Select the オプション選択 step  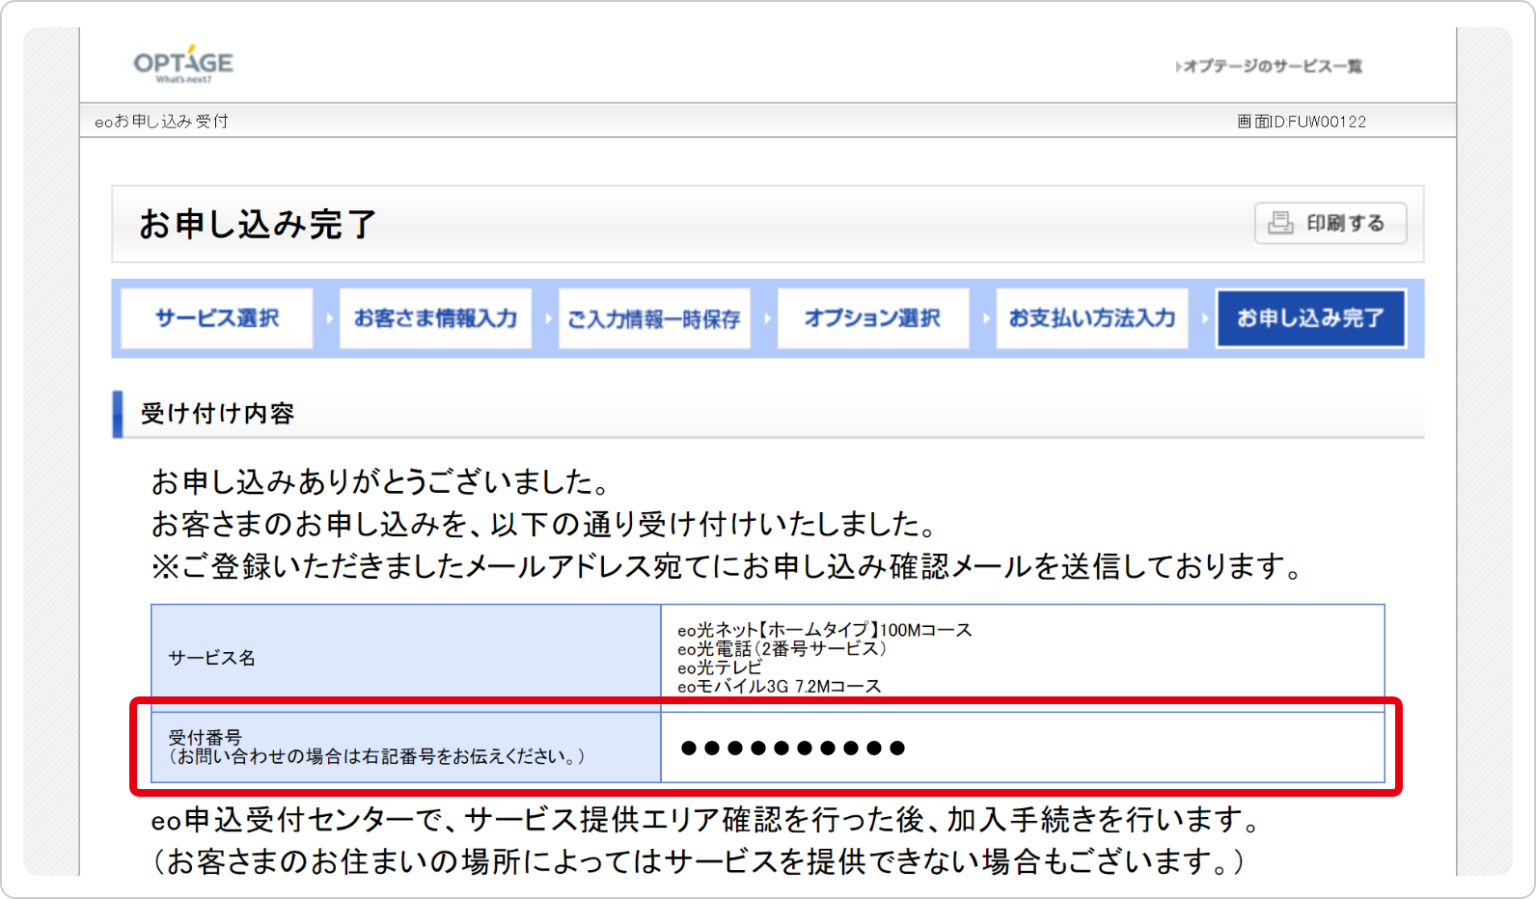tap(872, 317)
